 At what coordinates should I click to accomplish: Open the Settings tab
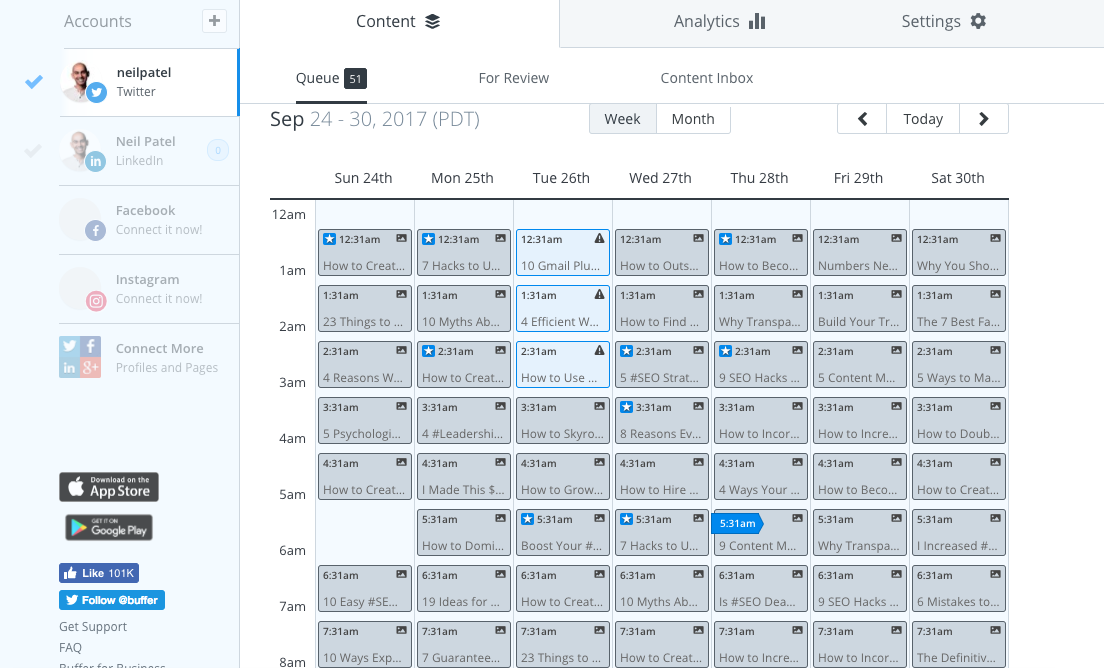[x=943, y=22]
